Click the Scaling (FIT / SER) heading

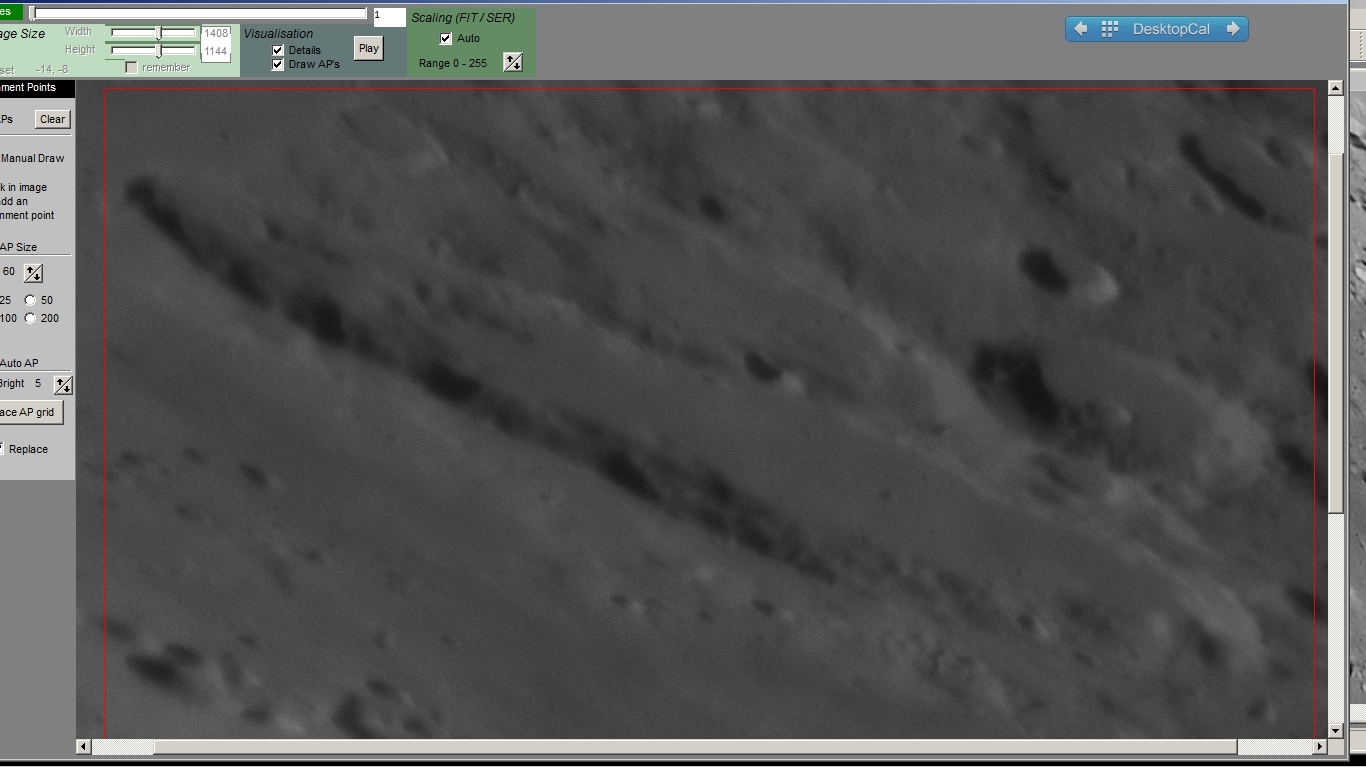(x=463, y=18)
